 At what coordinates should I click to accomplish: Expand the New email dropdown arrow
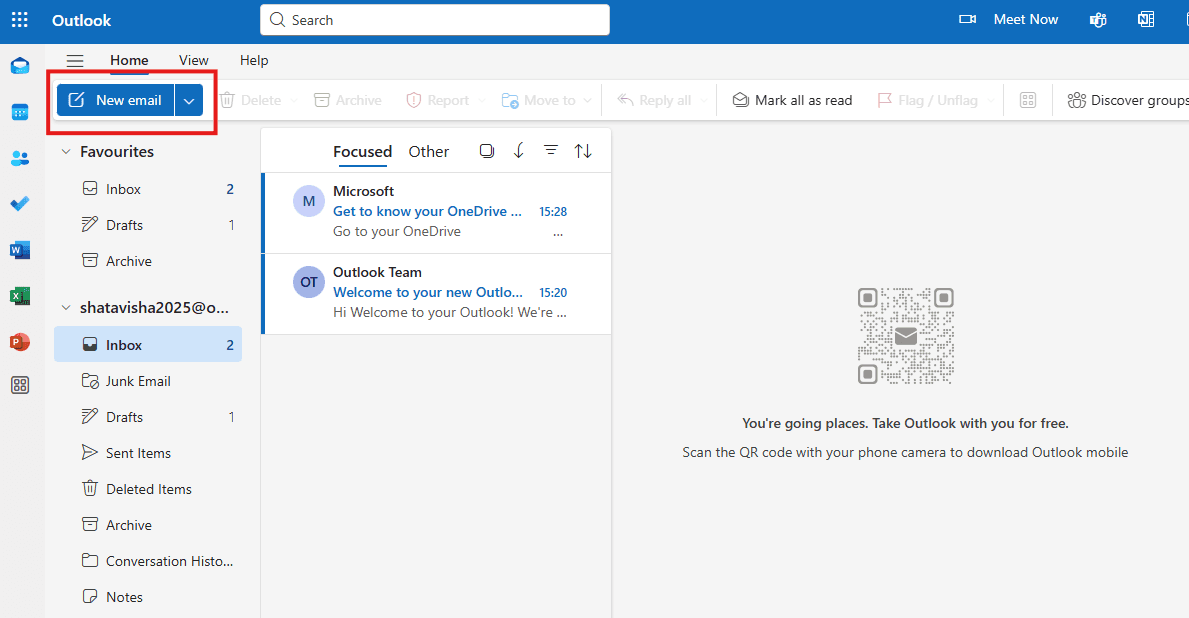(x=189, y=100)
